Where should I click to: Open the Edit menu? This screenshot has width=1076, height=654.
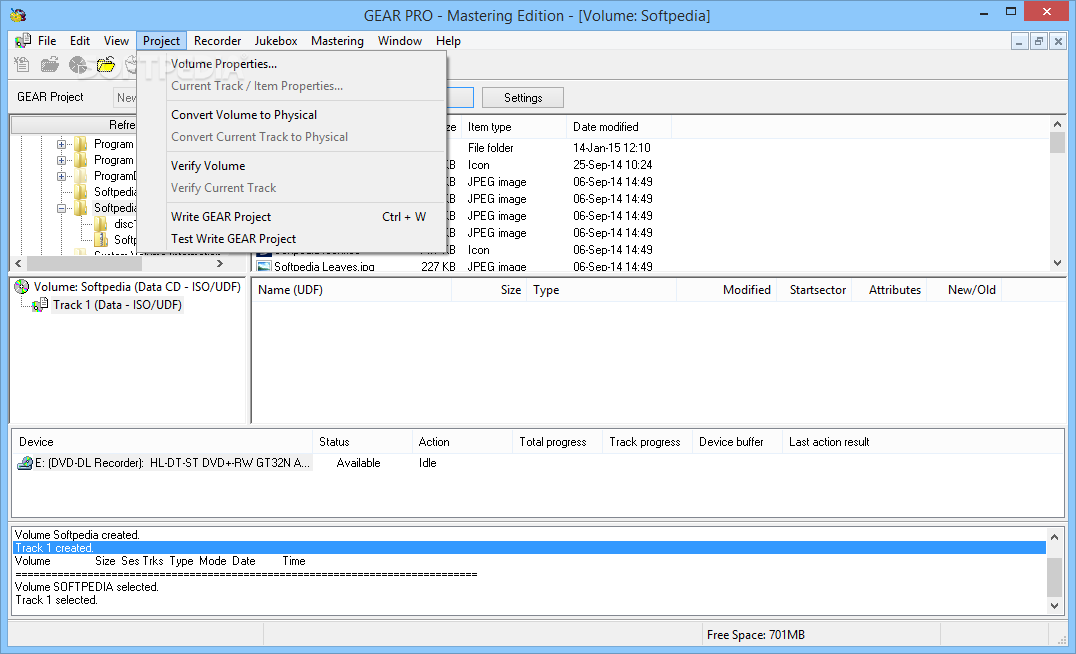80,41
